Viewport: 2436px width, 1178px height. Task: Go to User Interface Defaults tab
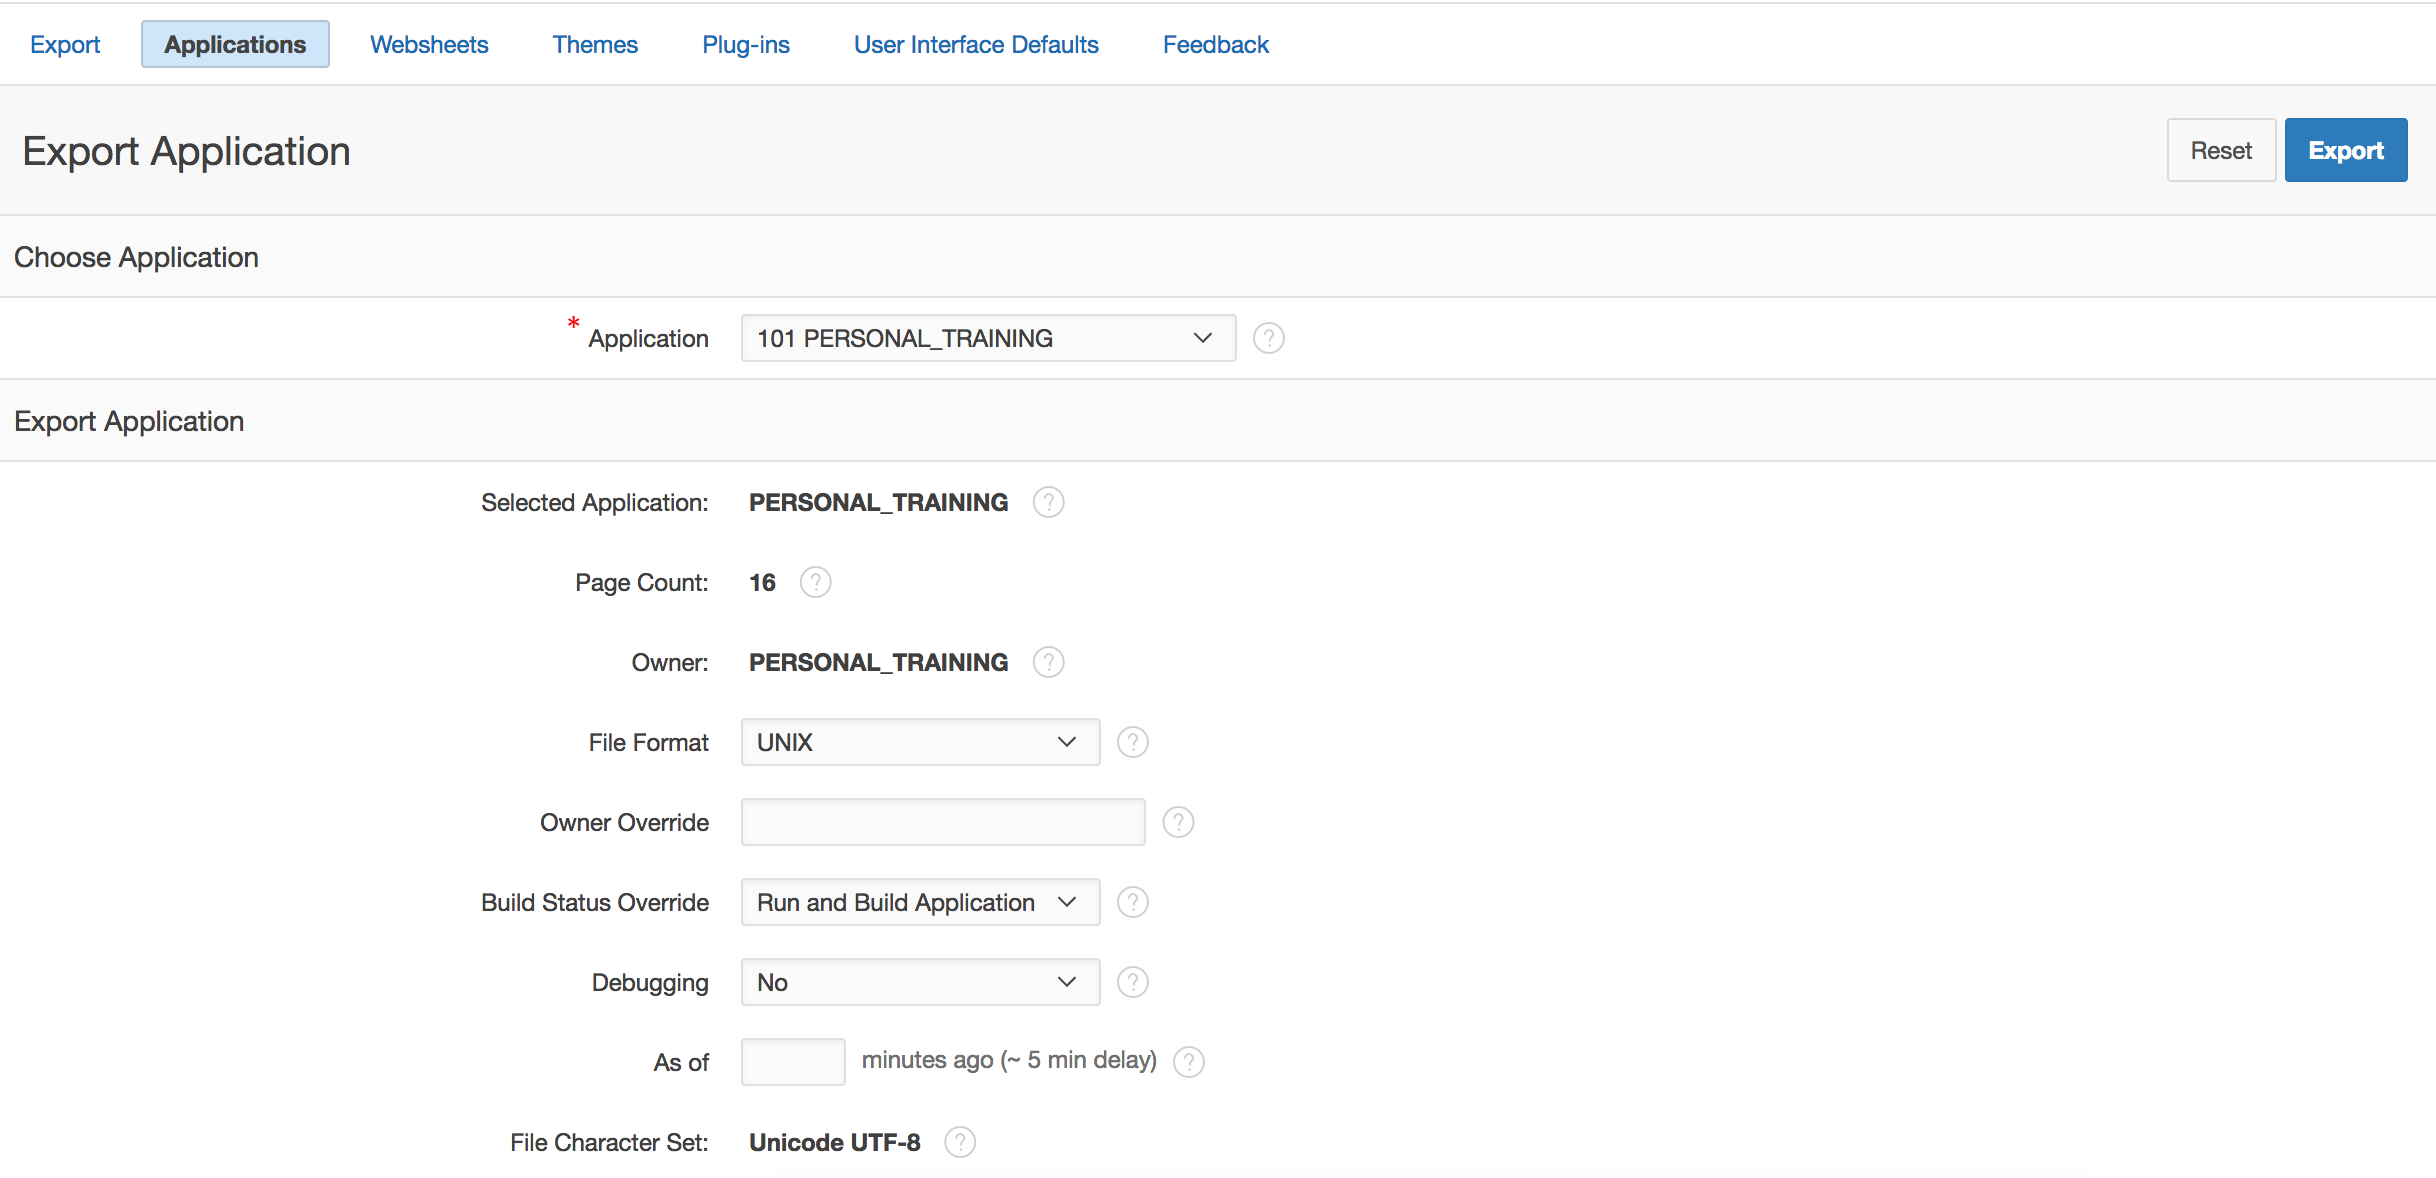click(975, 45)
